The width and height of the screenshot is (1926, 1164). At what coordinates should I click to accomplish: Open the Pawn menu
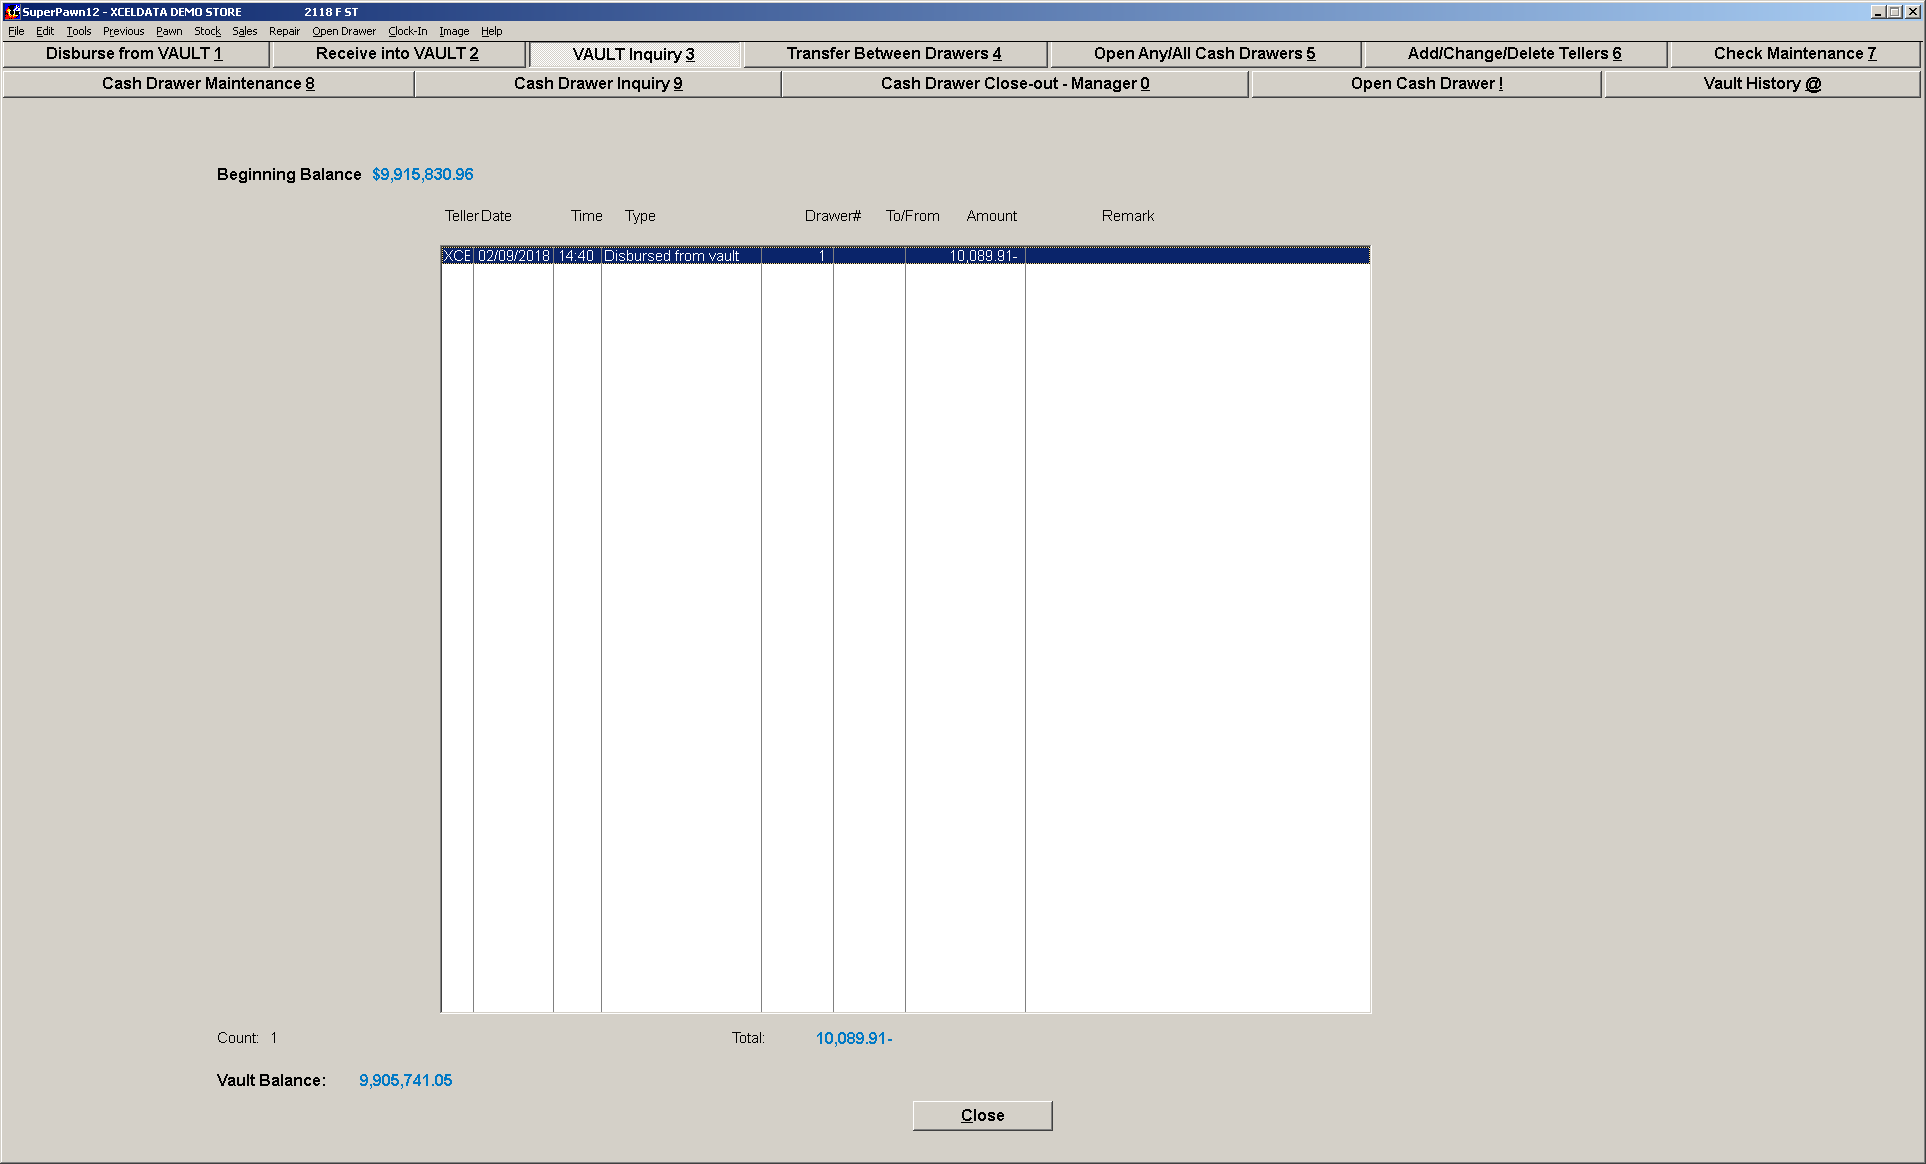pyautogui.click(x=169, y=31)
